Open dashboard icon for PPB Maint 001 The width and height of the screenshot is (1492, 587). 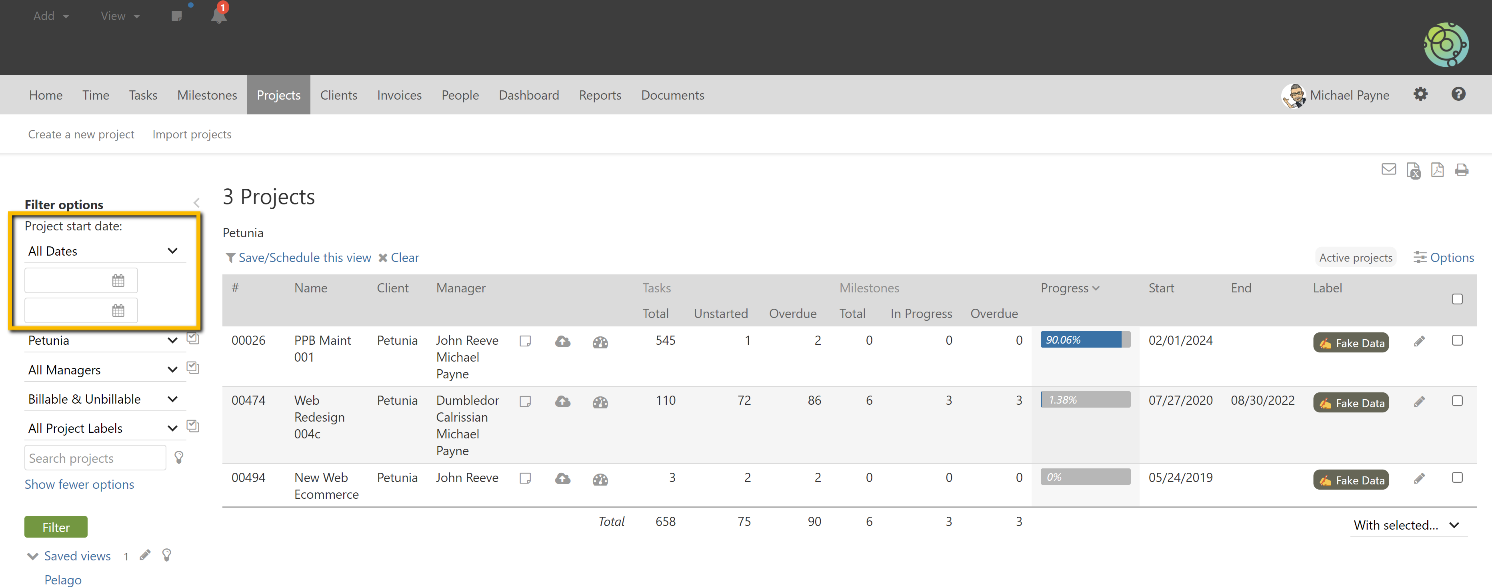[600, 341]
